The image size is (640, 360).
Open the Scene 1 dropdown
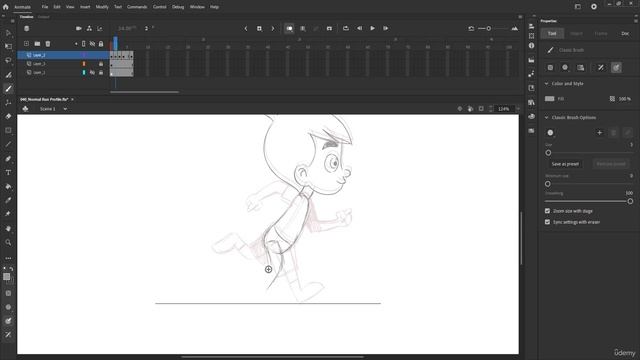pyautogui.click(x=65, y=109)
